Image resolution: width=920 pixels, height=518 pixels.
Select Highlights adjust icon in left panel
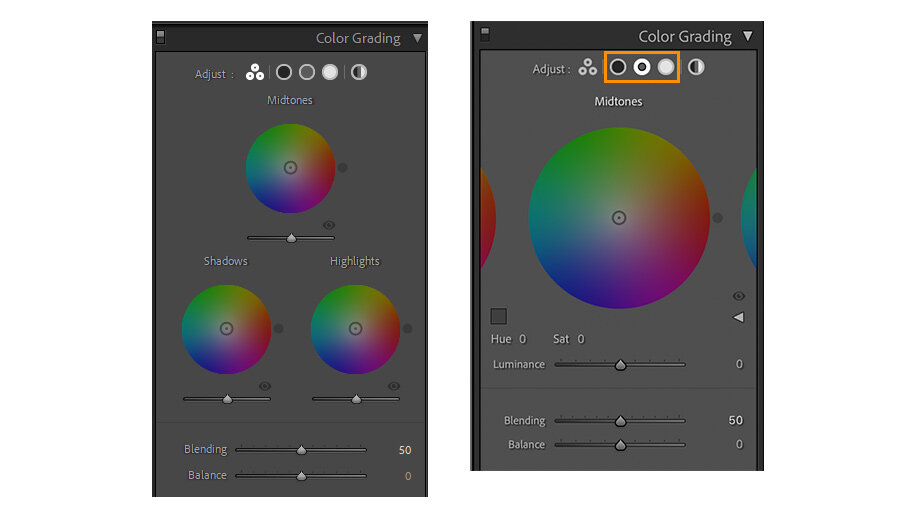tap(330, 72)
